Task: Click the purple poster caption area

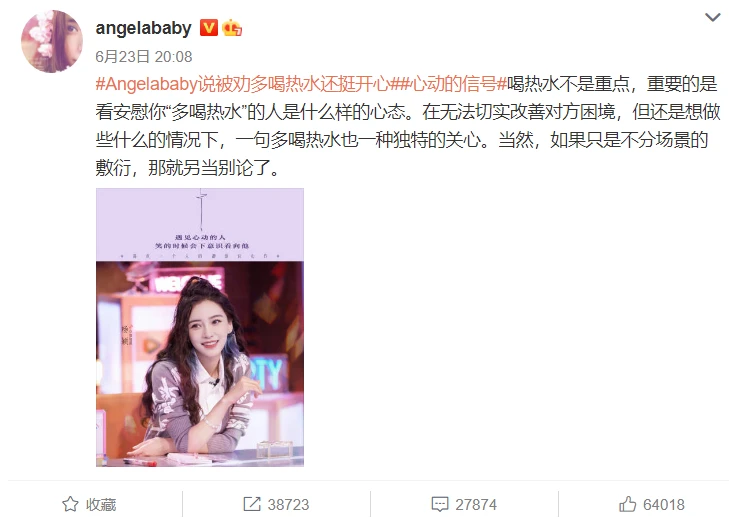Action: (x=200, y=225)
